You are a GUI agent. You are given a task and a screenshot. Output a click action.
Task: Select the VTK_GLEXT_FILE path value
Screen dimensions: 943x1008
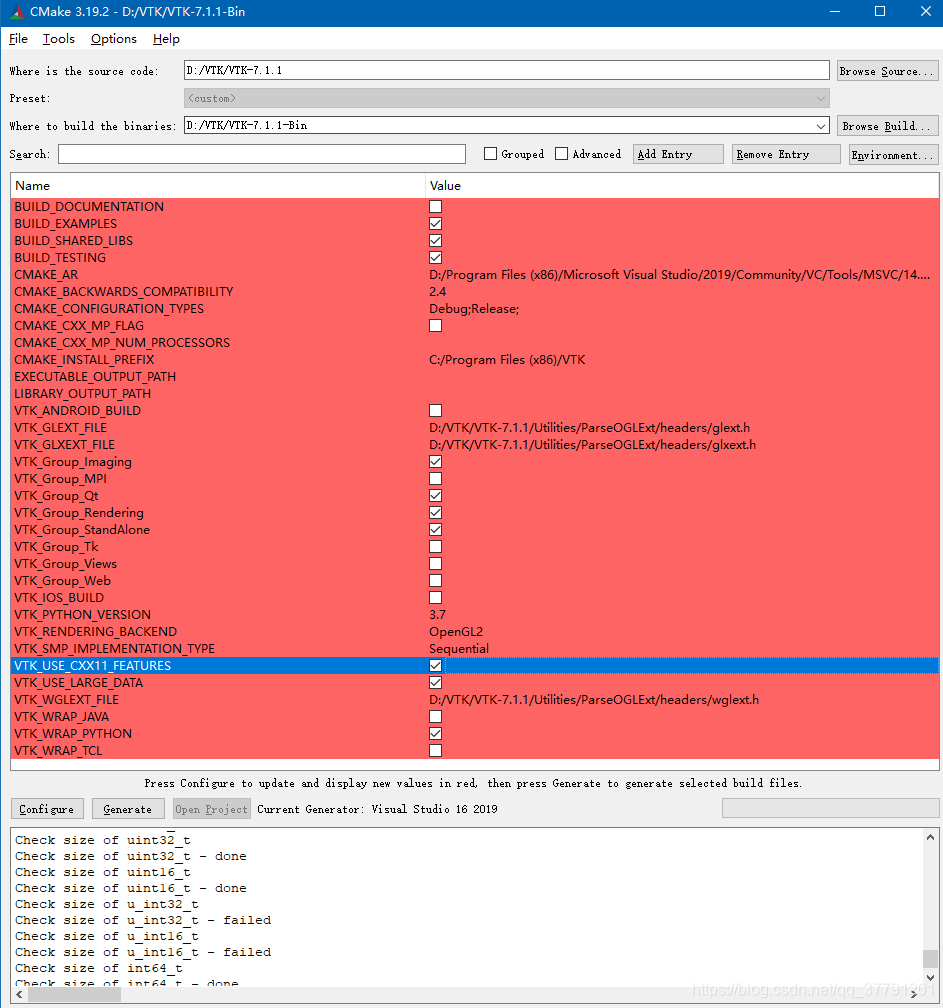589,428
